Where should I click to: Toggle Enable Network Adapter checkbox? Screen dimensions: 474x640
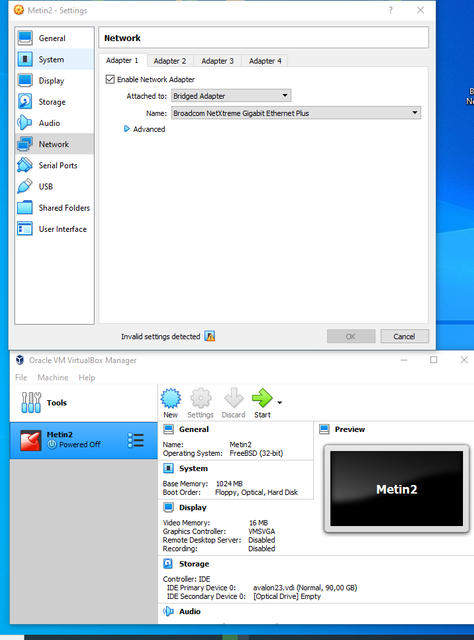pyautogui.click(x=110, y=79)
